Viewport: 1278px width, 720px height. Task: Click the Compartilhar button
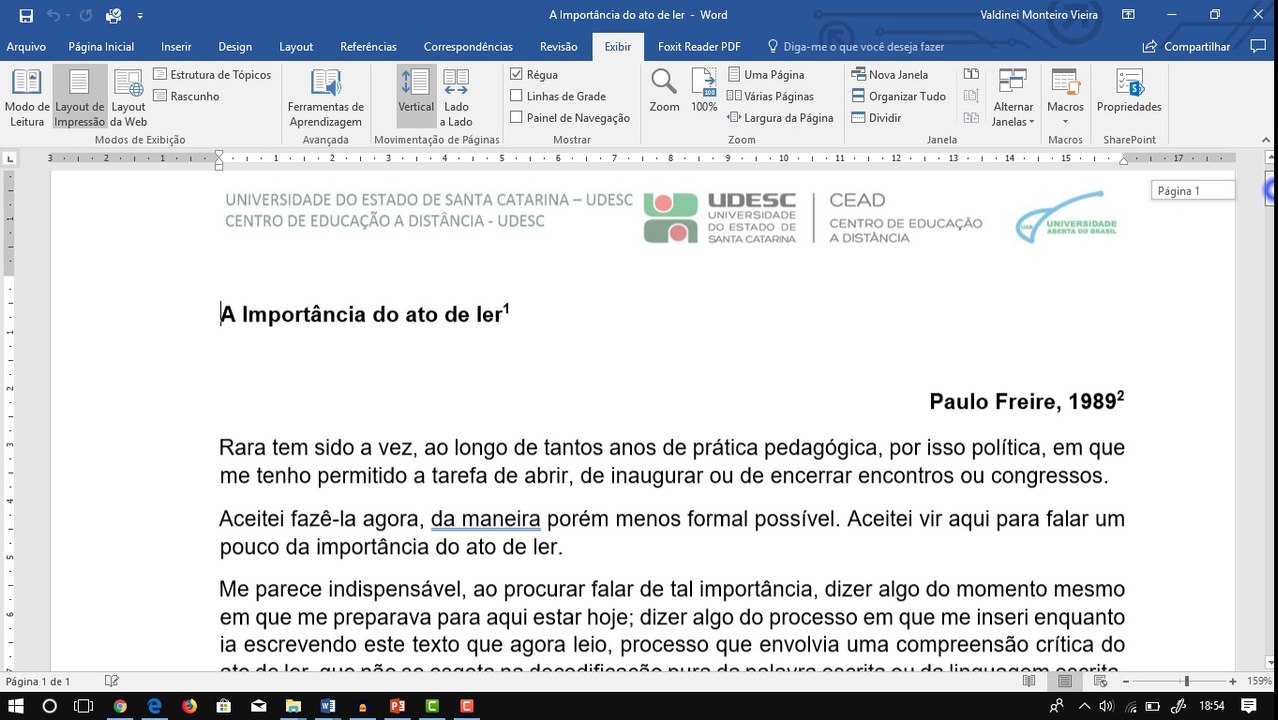[1186, 46]
